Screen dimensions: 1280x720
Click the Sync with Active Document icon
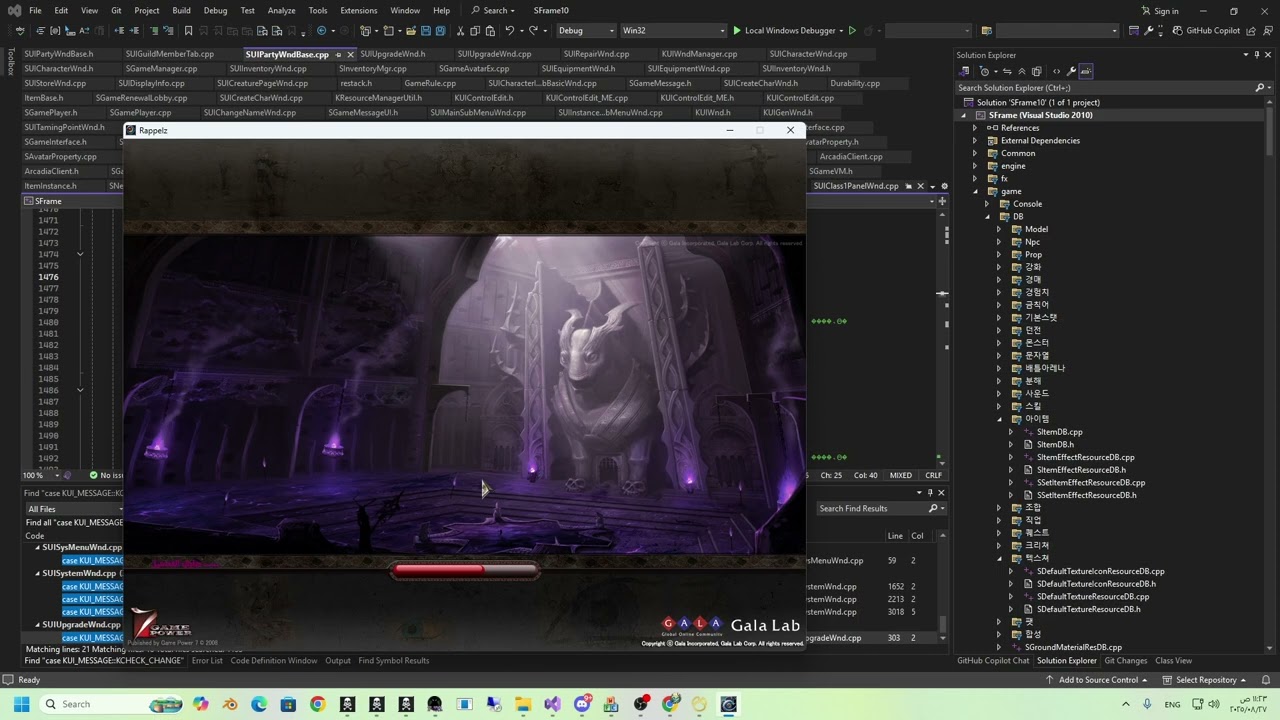tap(1008, 71)
